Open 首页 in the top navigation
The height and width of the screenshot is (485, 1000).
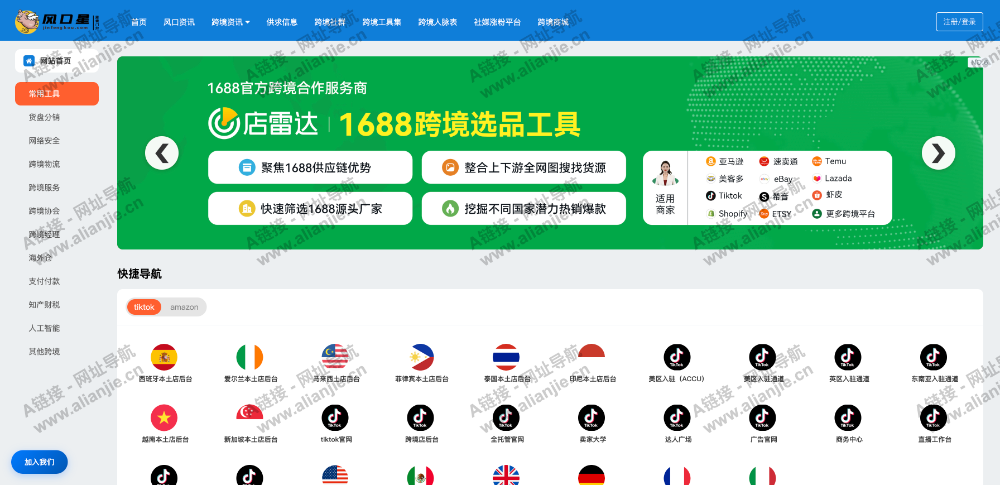138,22
